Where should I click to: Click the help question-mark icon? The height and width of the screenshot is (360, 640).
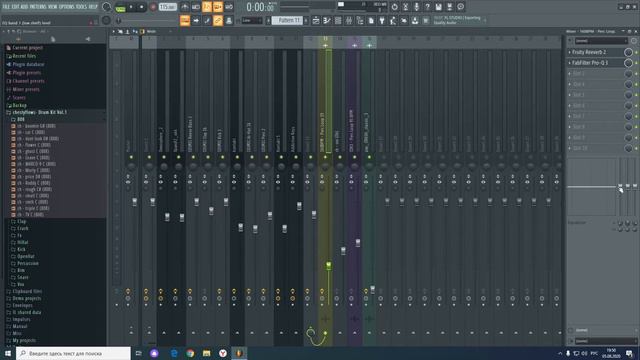[427, 7]
